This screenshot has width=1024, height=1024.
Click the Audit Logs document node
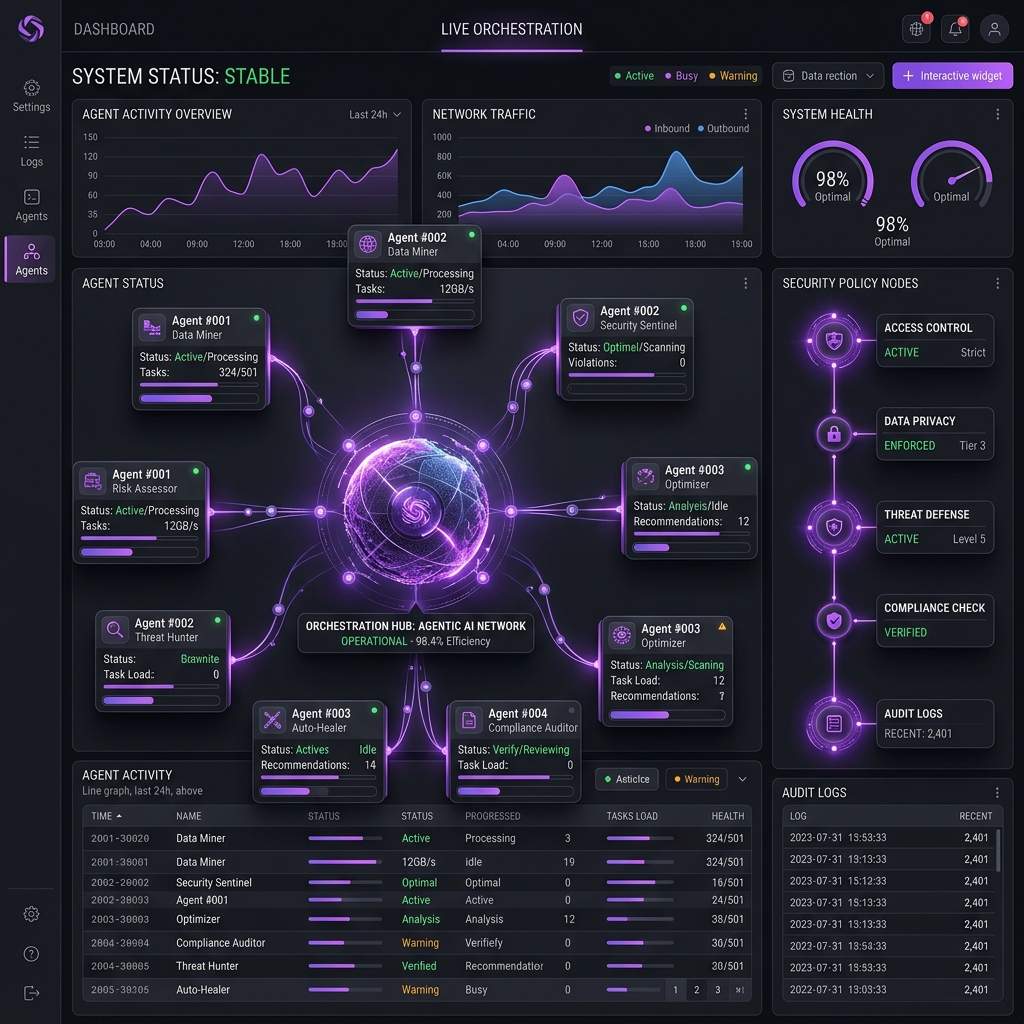pos(834,723)
